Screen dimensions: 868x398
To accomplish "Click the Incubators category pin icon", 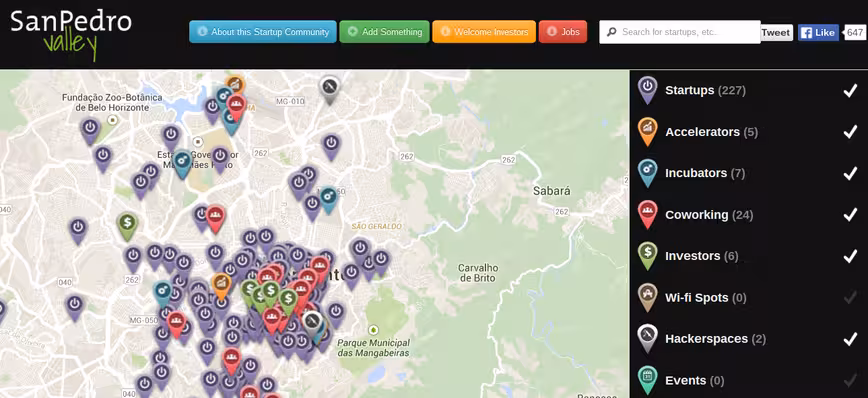I will click(x=647, y=173).
